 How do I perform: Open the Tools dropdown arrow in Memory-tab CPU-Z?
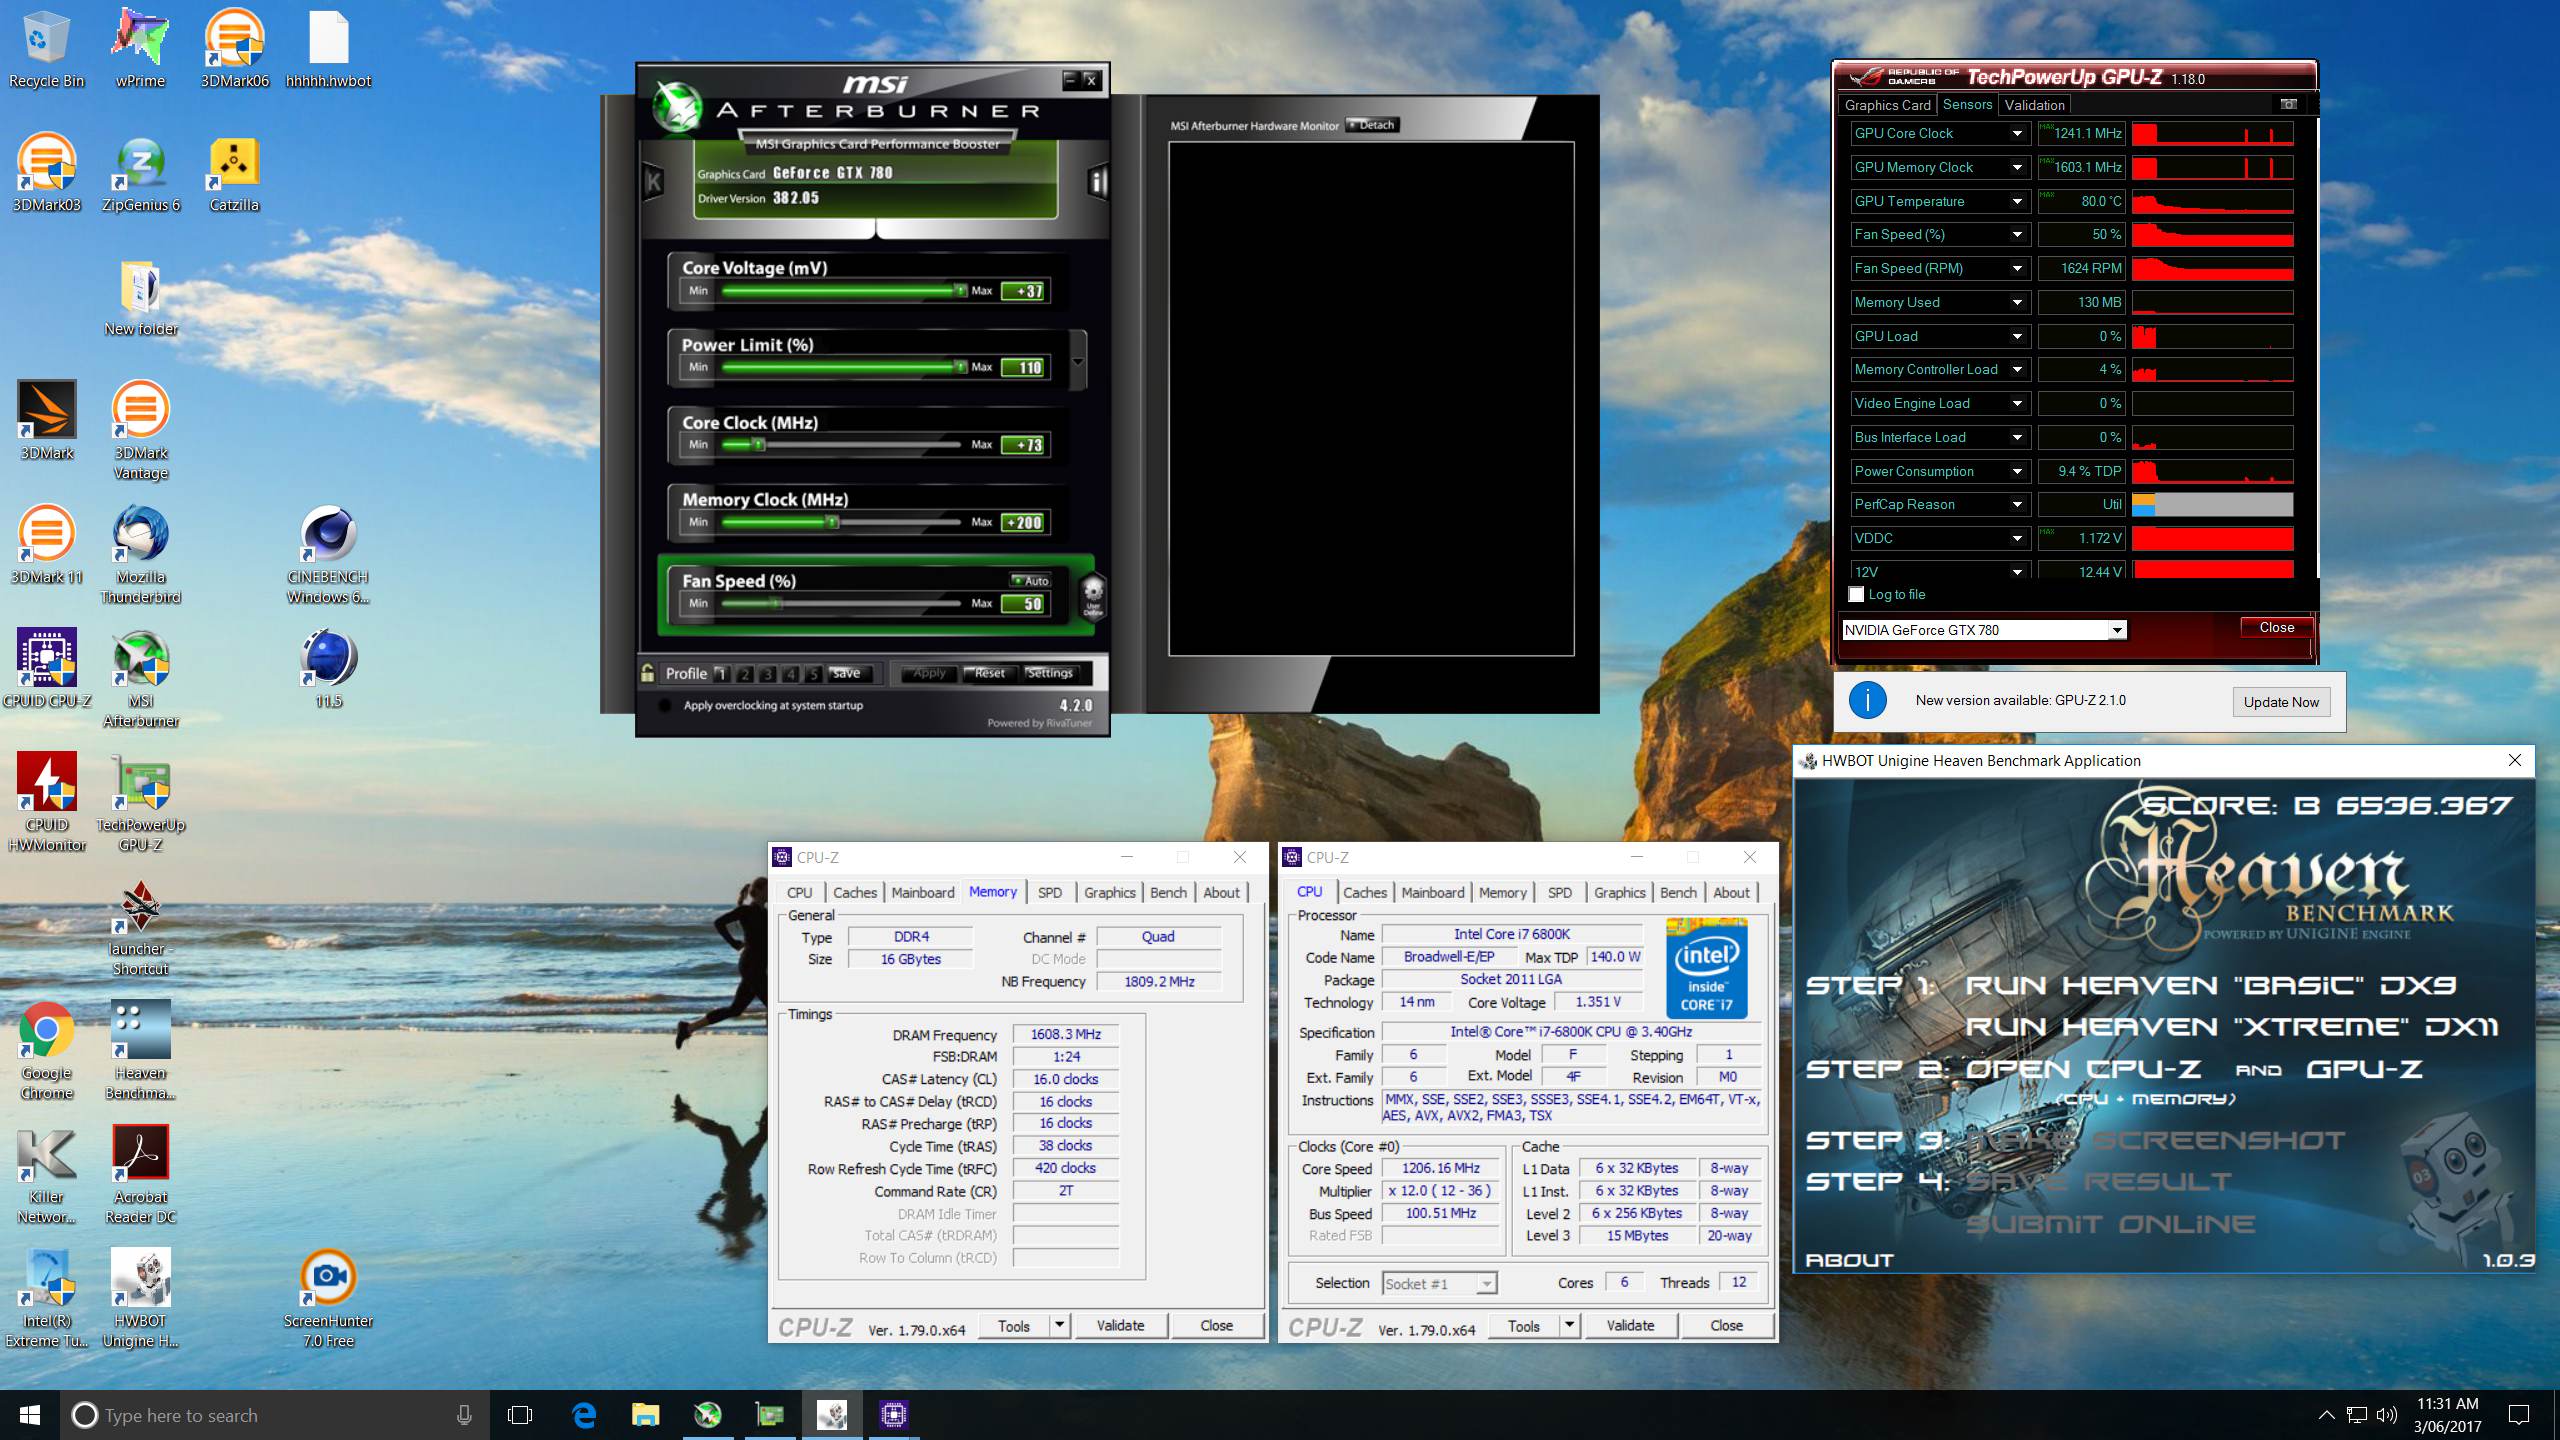pyautogui.click(x=1059, y=1326)
